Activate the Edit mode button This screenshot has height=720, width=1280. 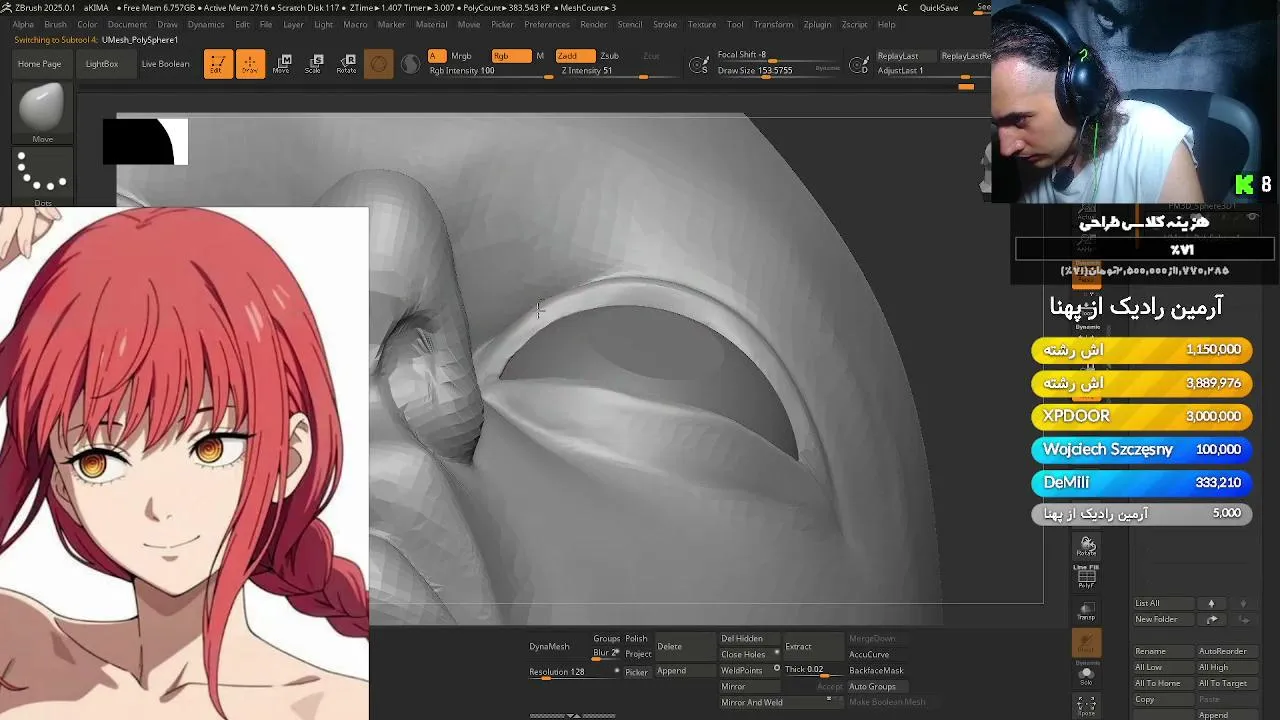(218, 64)
